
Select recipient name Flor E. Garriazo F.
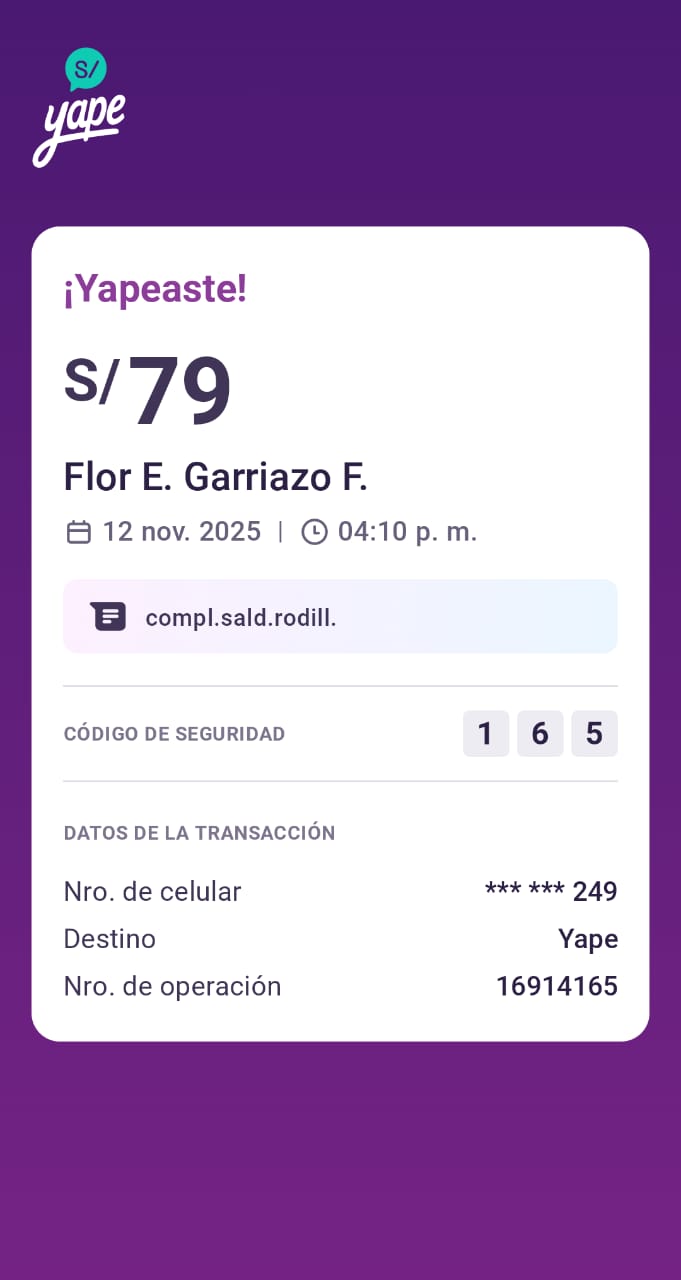tap(216, 477)
